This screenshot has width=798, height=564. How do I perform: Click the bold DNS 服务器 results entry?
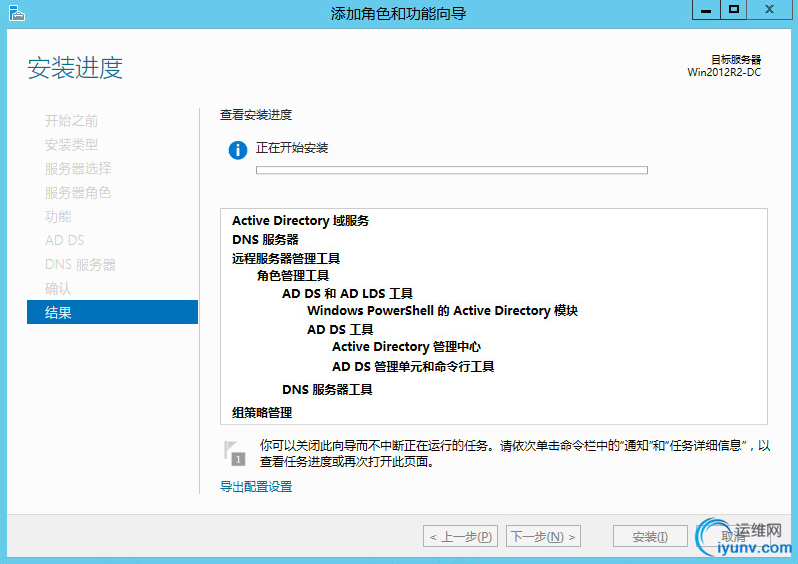click(x=265, y=239)
